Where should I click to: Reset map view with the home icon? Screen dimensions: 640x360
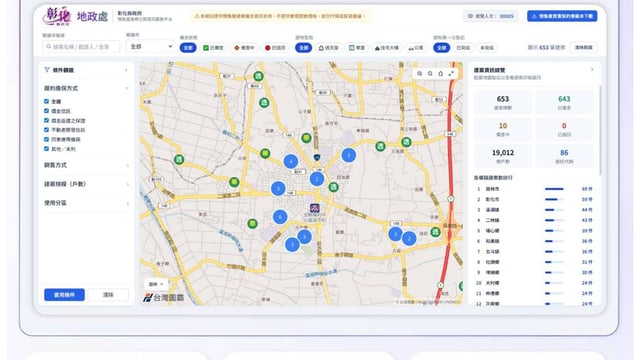tap(440, 73)
